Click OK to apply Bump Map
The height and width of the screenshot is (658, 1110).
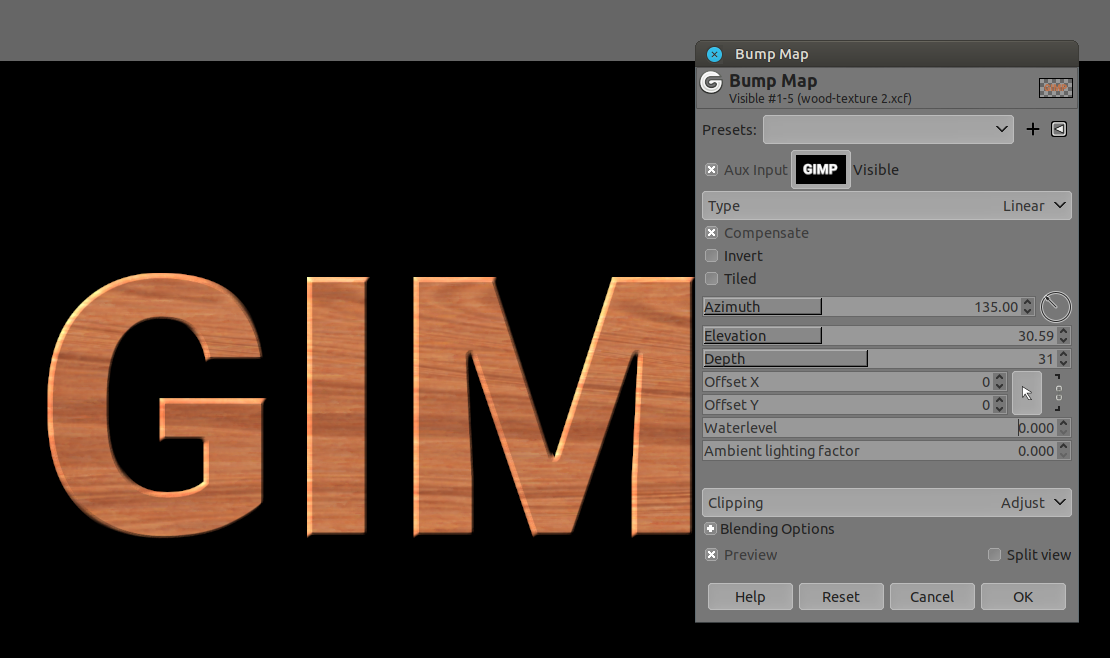(1023, 596)
